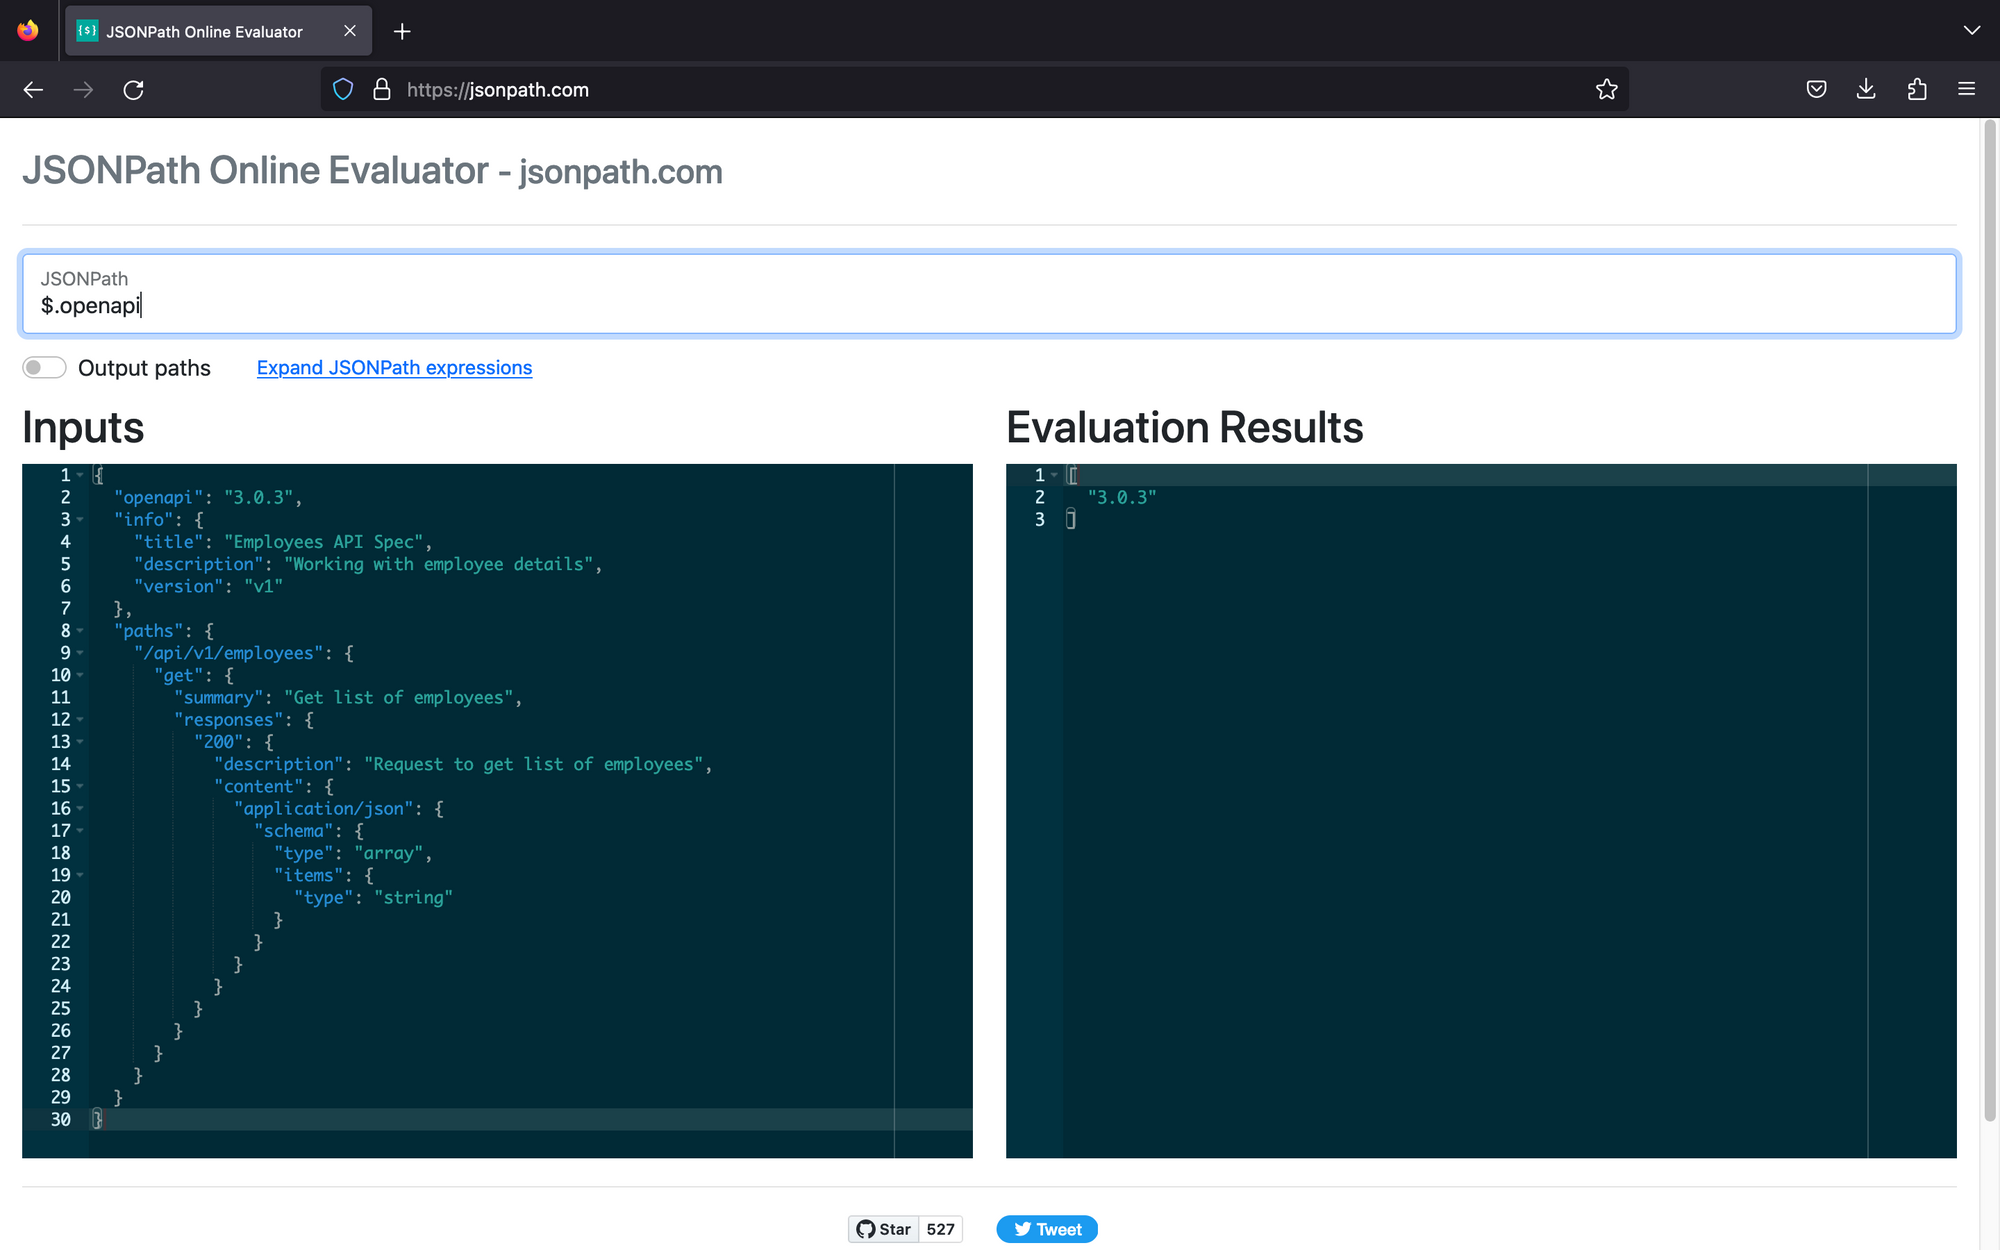Collapse the root object on input line 1

(x=80, y=475)
